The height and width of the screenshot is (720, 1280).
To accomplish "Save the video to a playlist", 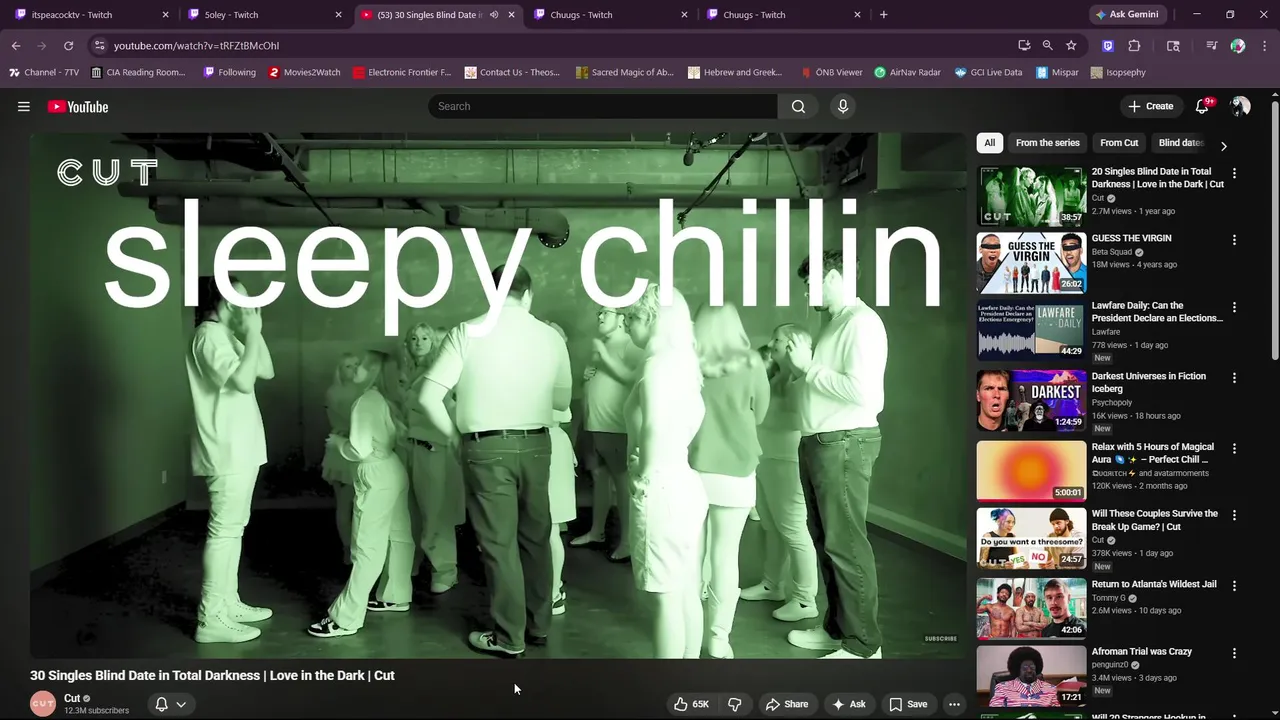I will [x=908, y=704].
